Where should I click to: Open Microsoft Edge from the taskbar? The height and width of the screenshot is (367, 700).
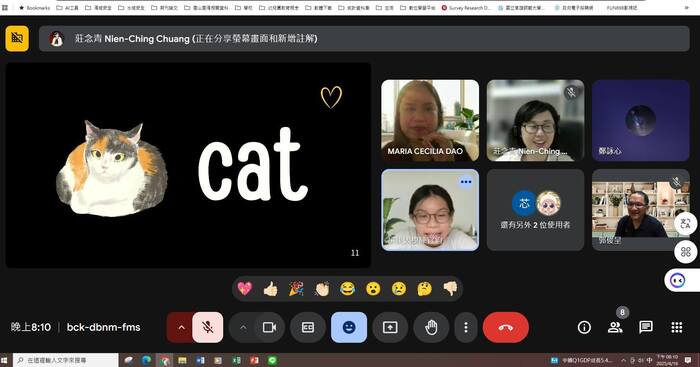(146, 360)
